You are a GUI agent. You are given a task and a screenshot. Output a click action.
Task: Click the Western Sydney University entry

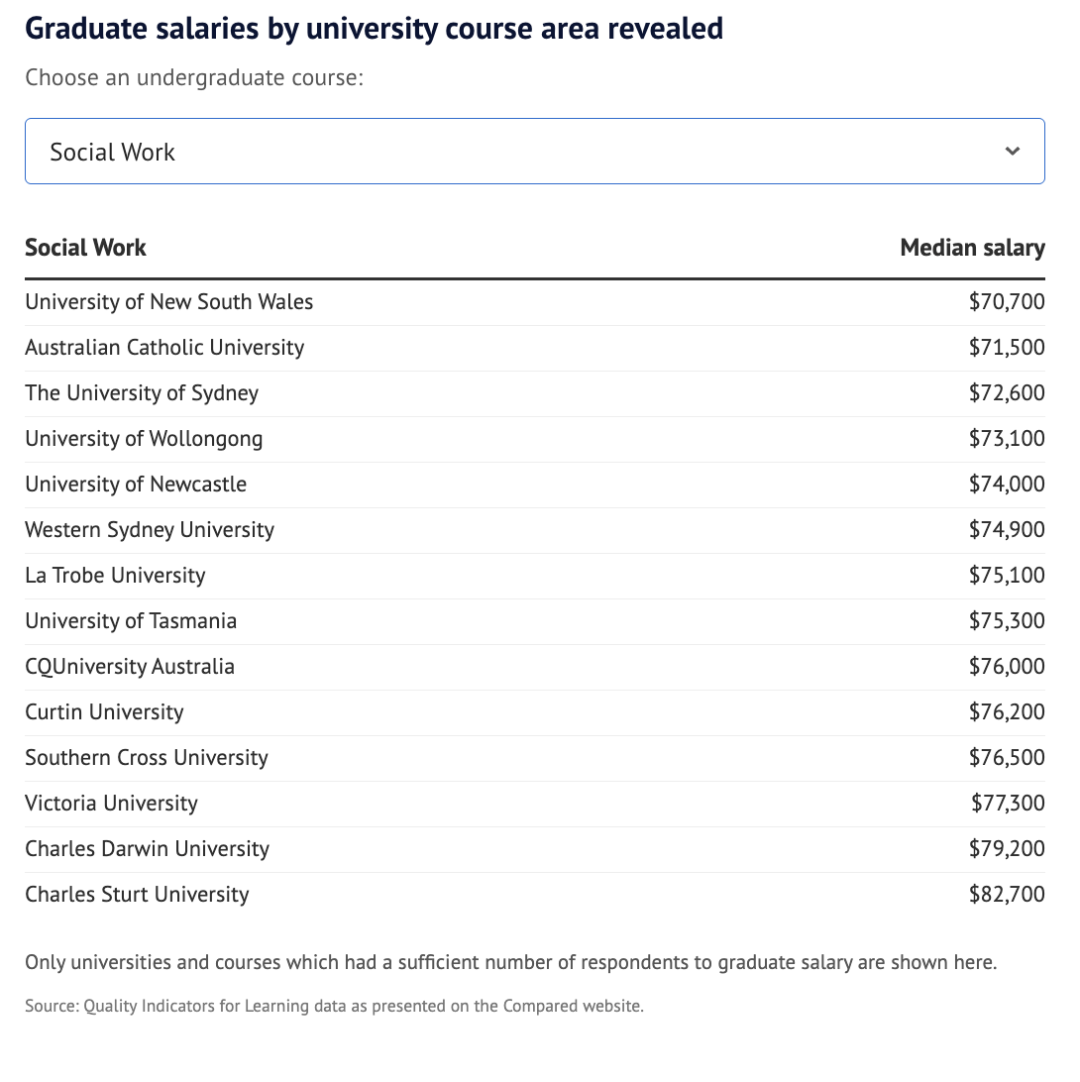150,530
